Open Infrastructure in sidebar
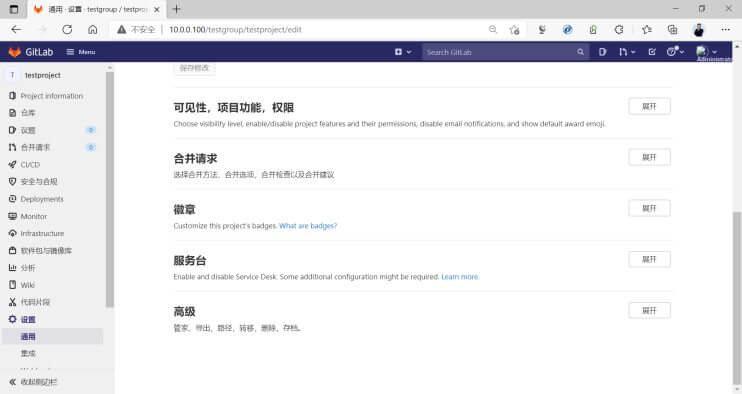 pos(42,233)
